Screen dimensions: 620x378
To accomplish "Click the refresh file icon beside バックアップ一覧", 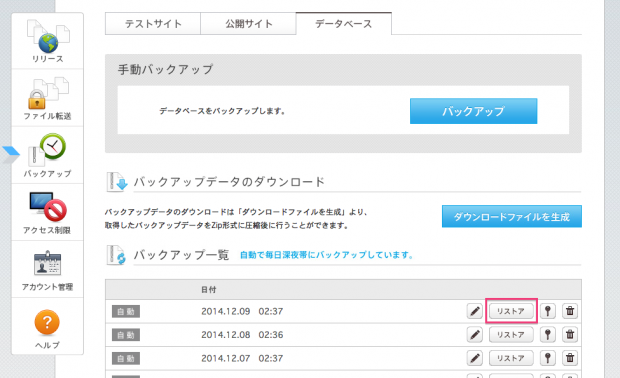I will [x=117, y=255].
